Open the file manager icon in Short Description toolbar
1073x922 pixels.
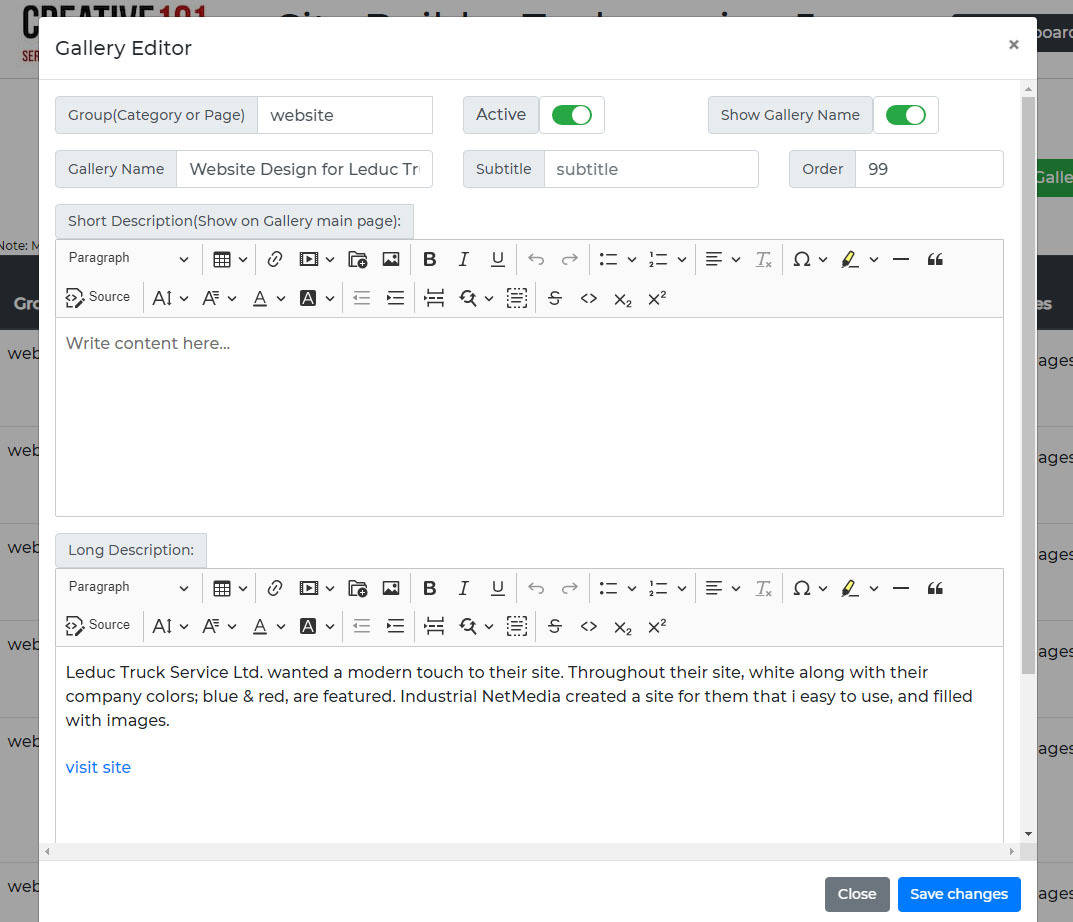(x=357, y=259)
